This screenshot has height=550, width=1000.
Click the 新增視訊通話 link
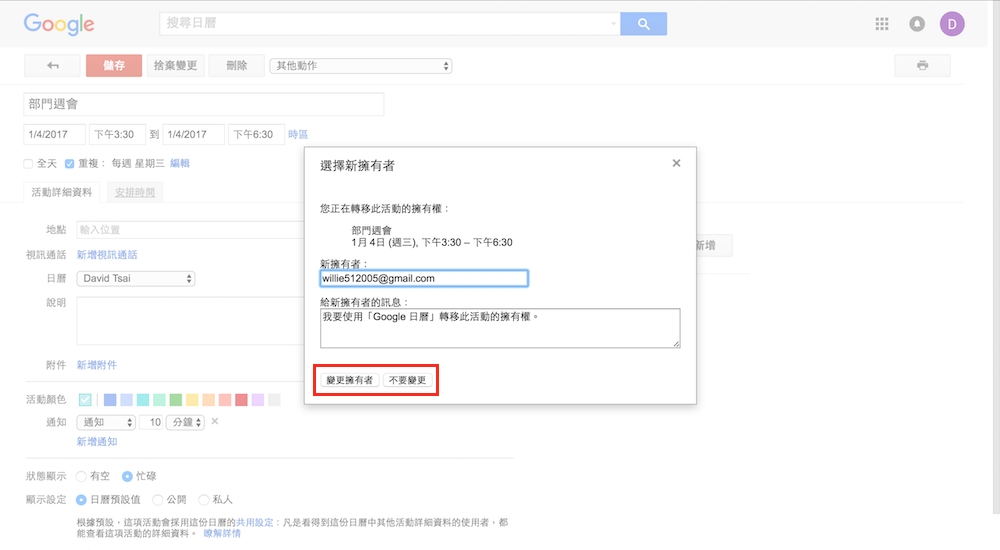coord(107,255)
